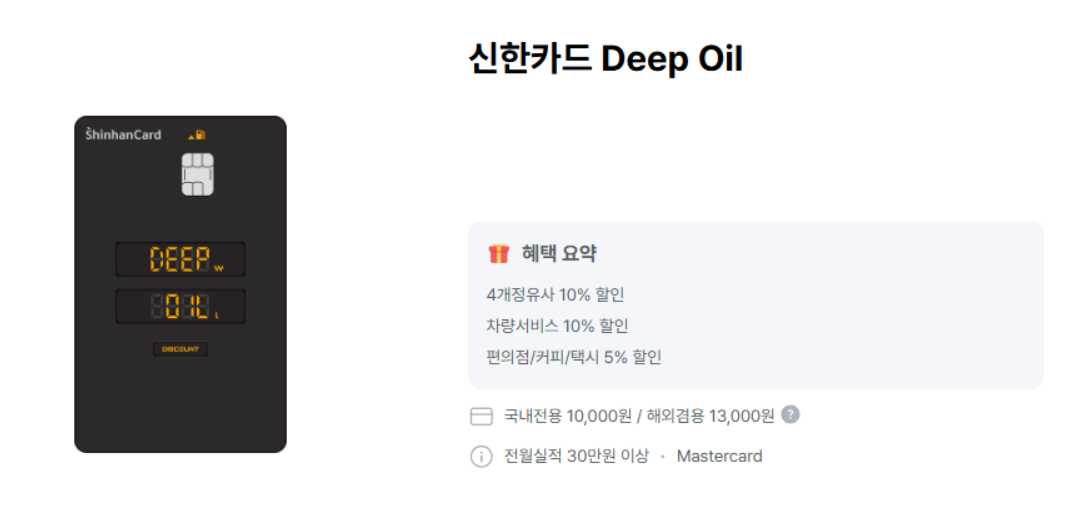
Task: Click the credit card icon before 국내전용
Action: (x=481, y=416)
